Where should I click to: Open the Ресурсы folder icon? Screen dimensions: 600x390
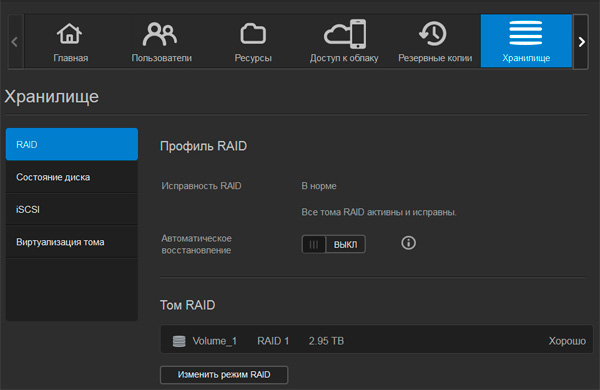click(253, 34)
